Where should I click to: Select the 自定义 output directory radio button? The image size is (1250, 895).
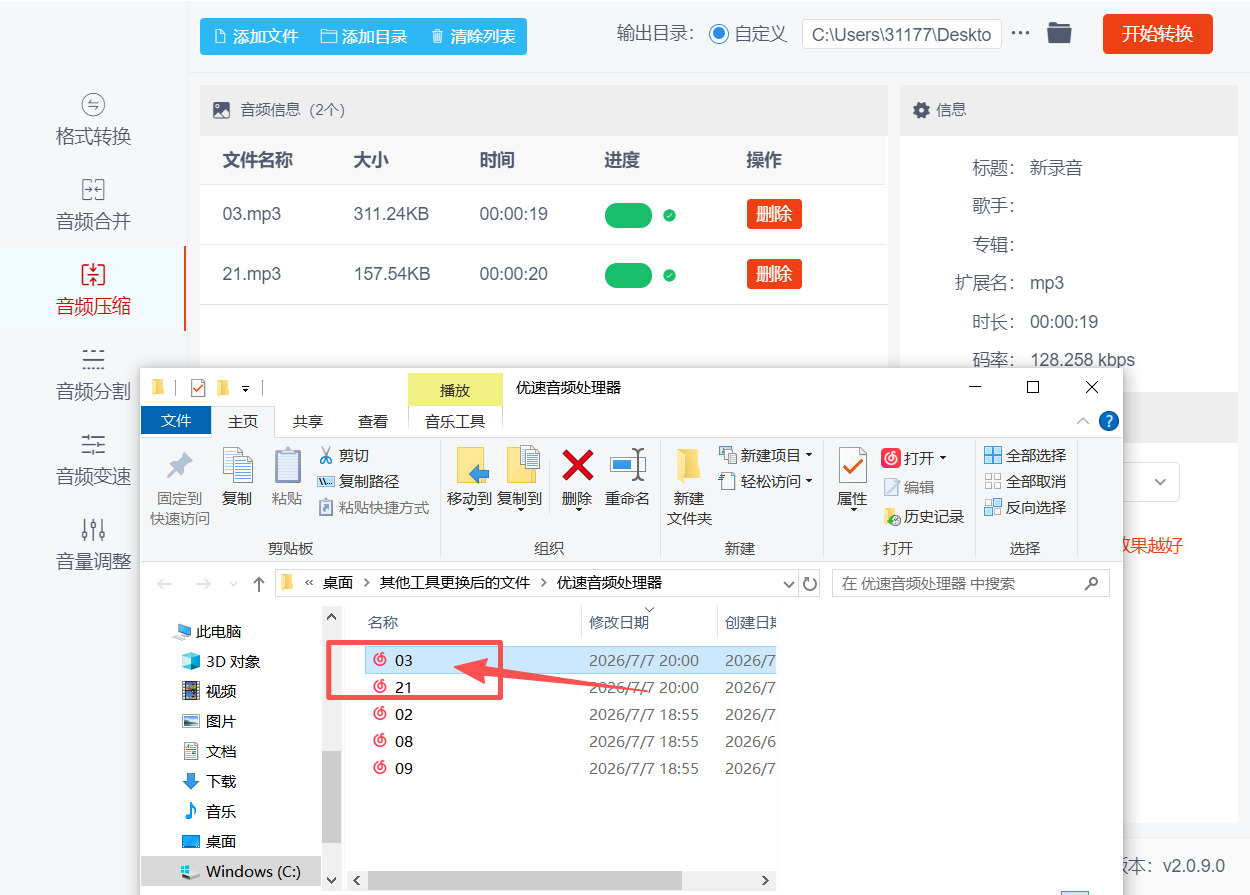718,34
